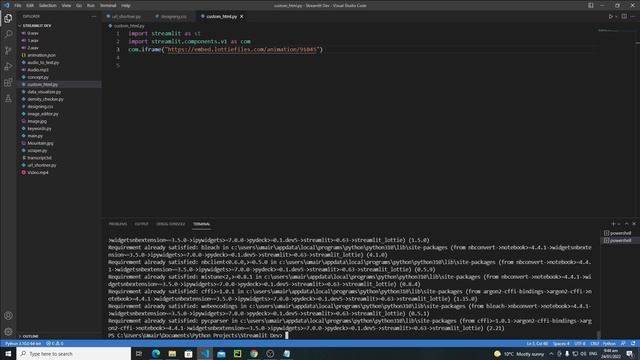
Task: Open the Selection menu
Action: 48,6
